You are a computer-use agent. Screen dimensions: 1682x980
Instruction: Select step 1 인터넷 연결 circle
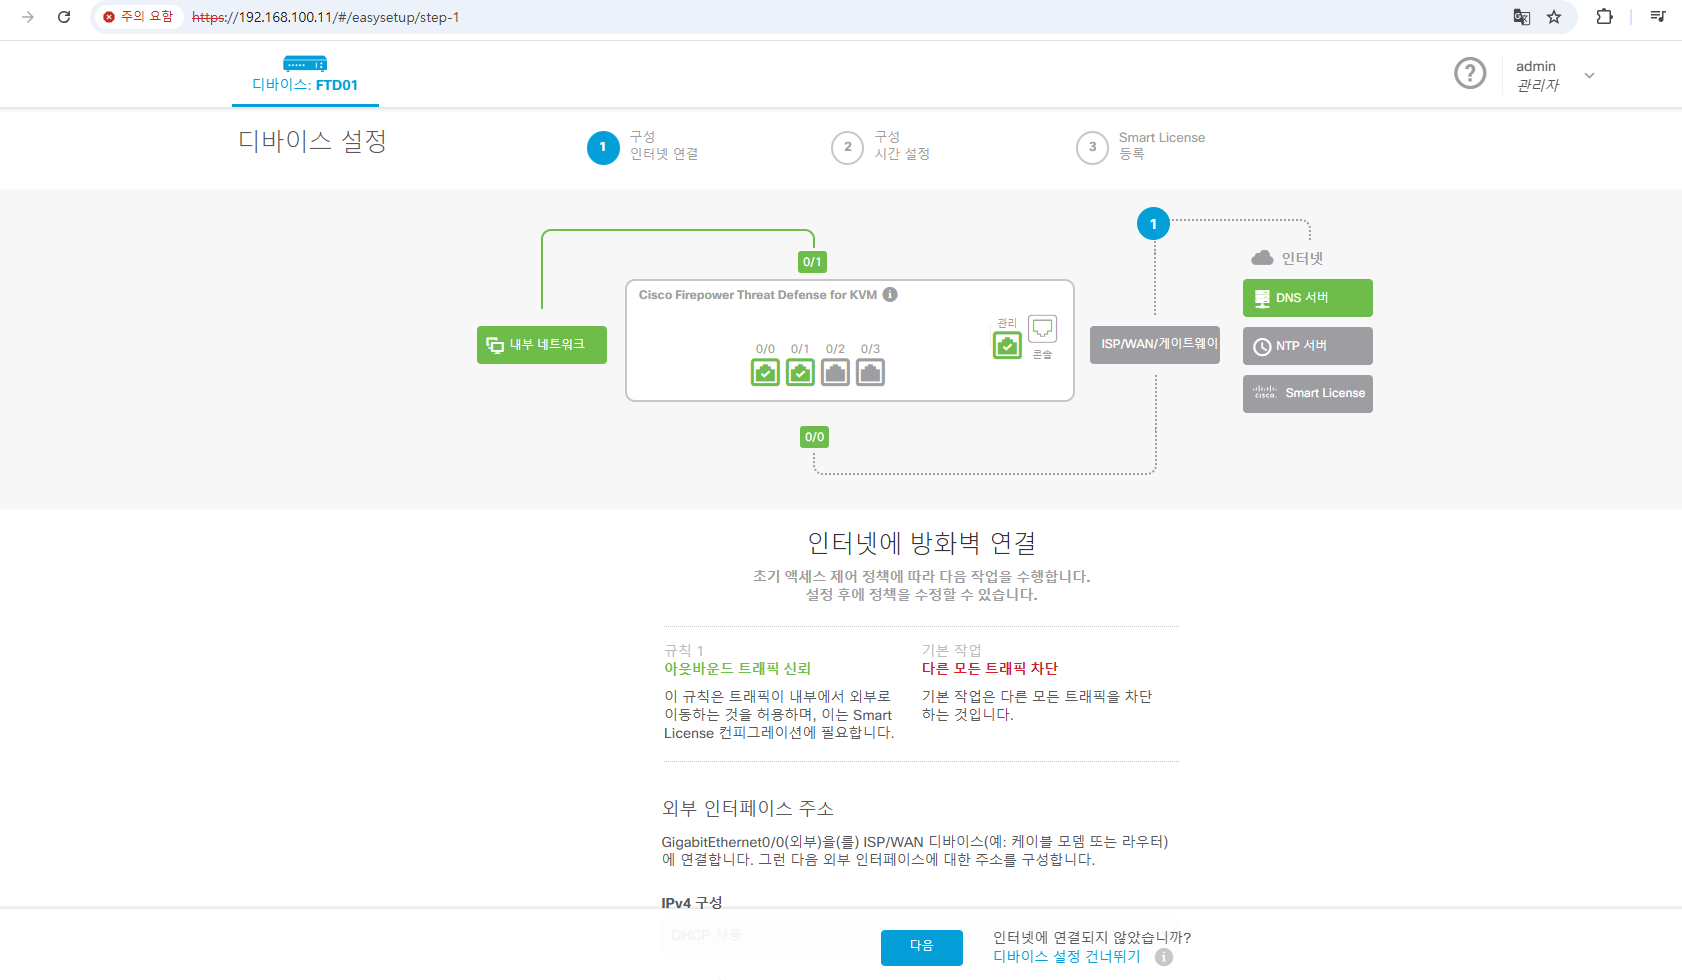(603, 147)
